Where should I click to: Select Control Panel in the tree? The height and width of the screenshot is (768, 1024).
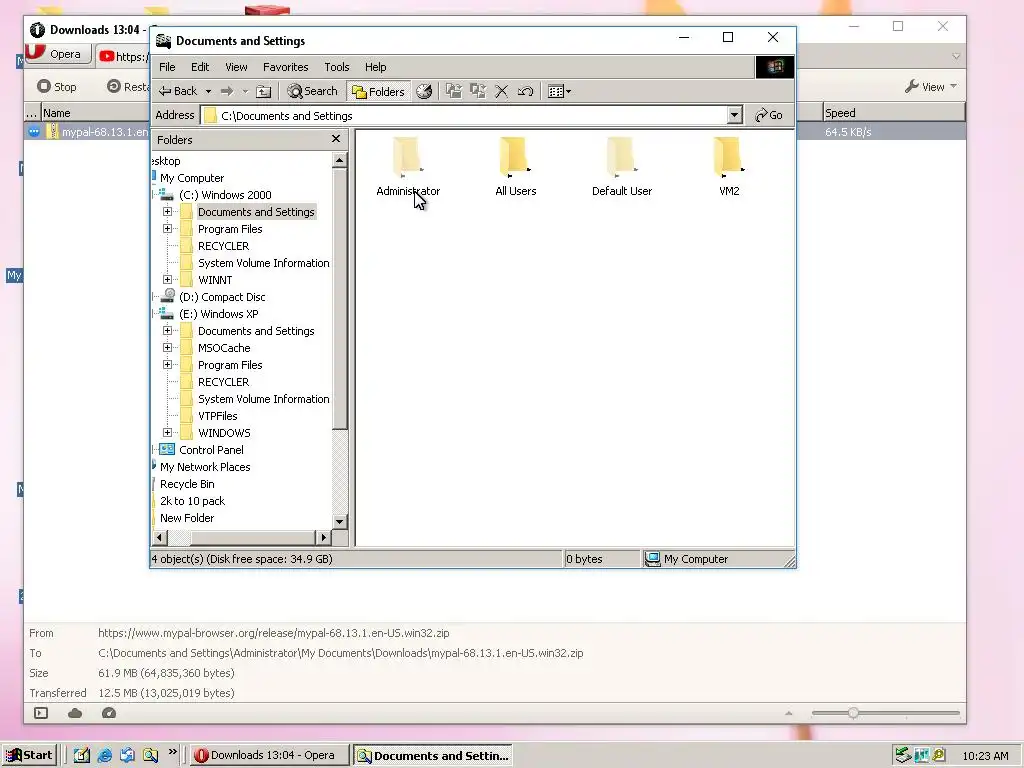[x=211, y=449]
